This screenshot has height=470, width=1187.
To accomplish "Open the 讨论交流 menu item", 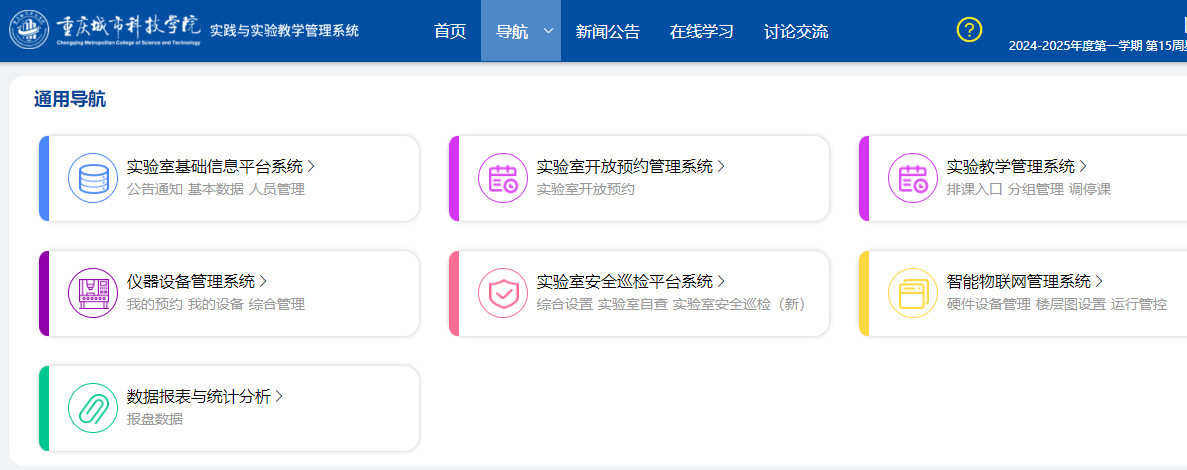I will 796,31.
